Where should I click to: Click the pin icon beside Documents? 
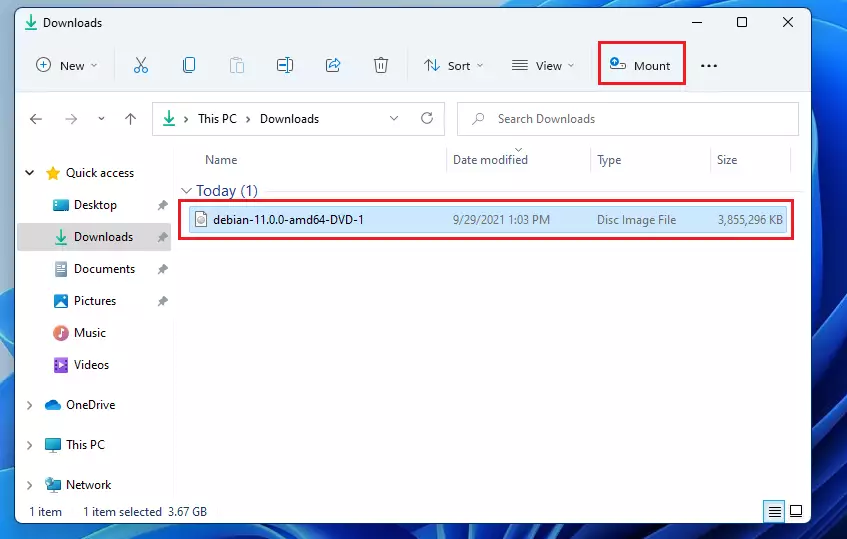pos(162,269)
